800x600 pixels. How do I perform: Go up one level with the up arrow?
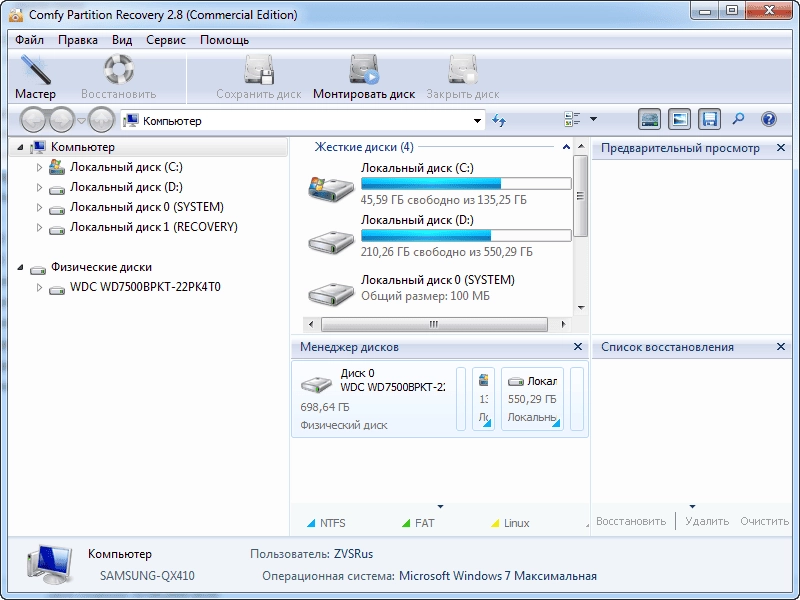[102, 120]
